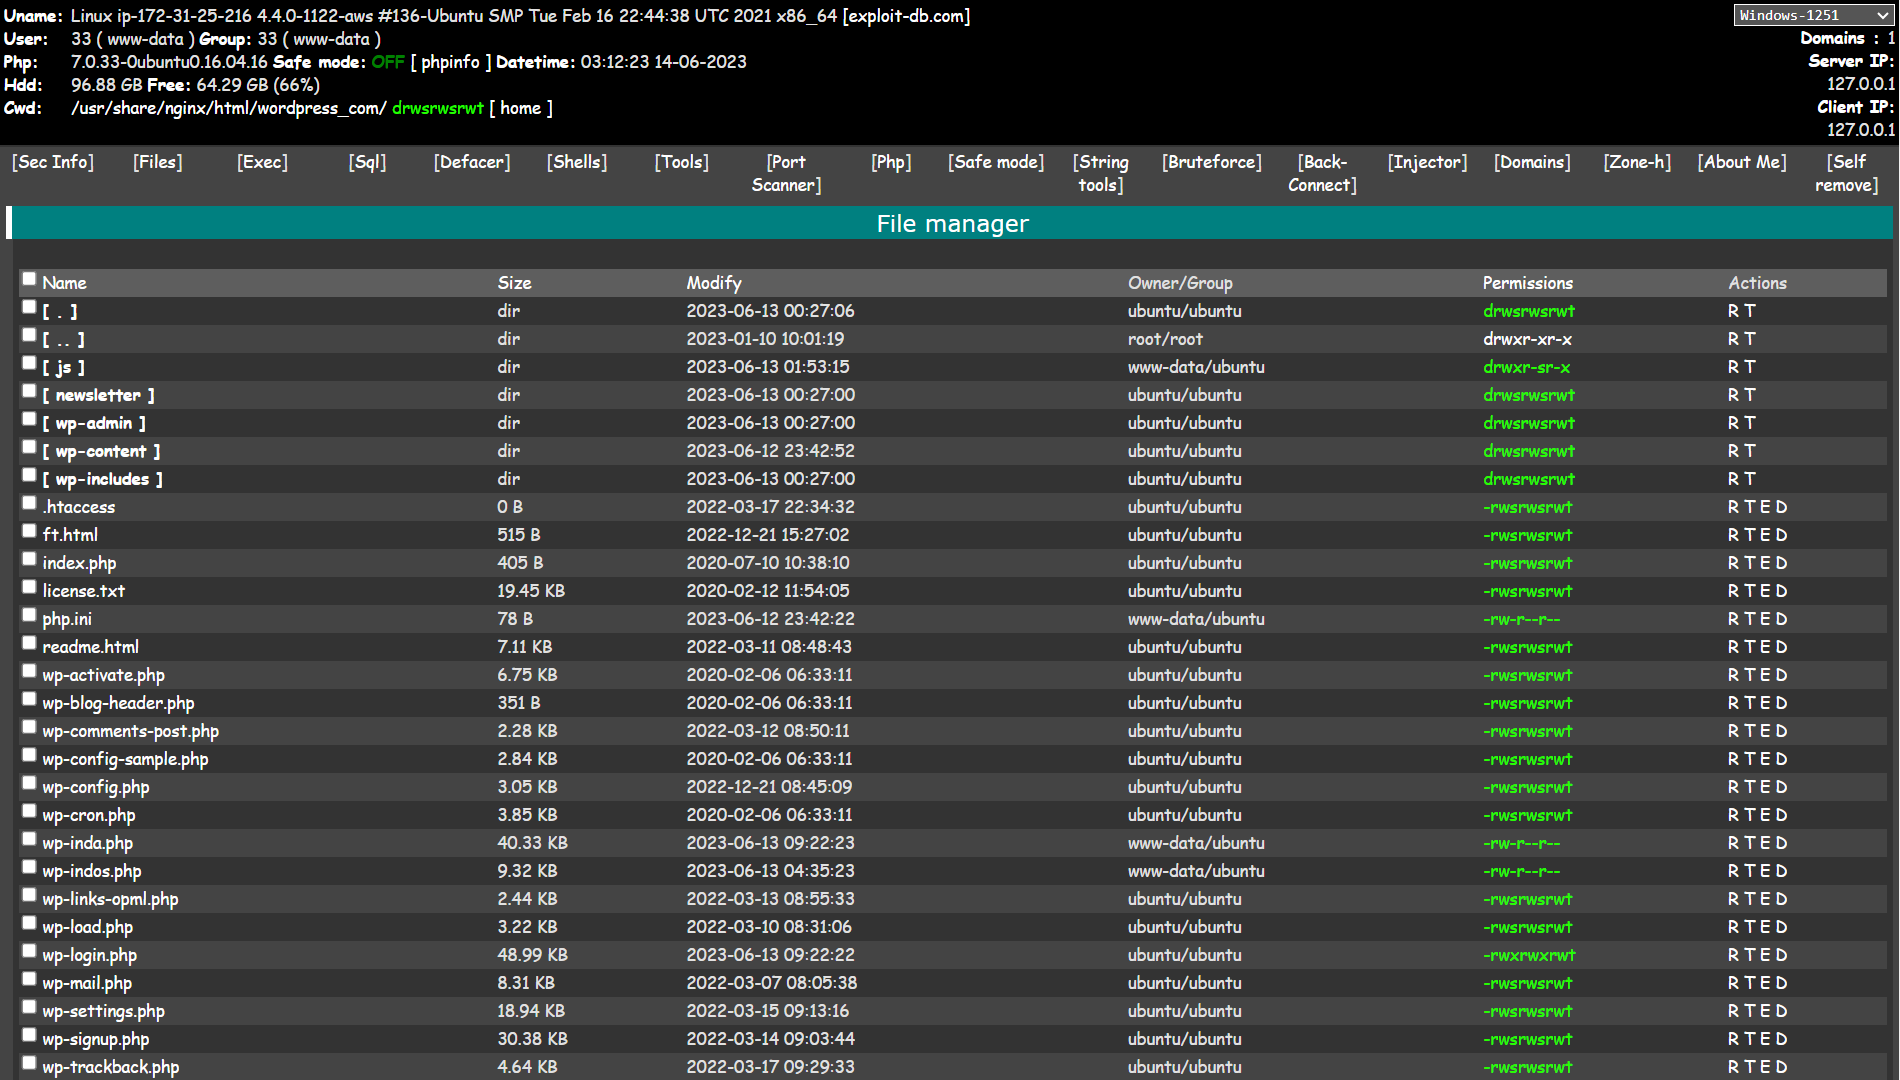This screenshot has height=1080, width=1900.
Task: Select the wp-content folder checkbox
Action: pos(29,448)
